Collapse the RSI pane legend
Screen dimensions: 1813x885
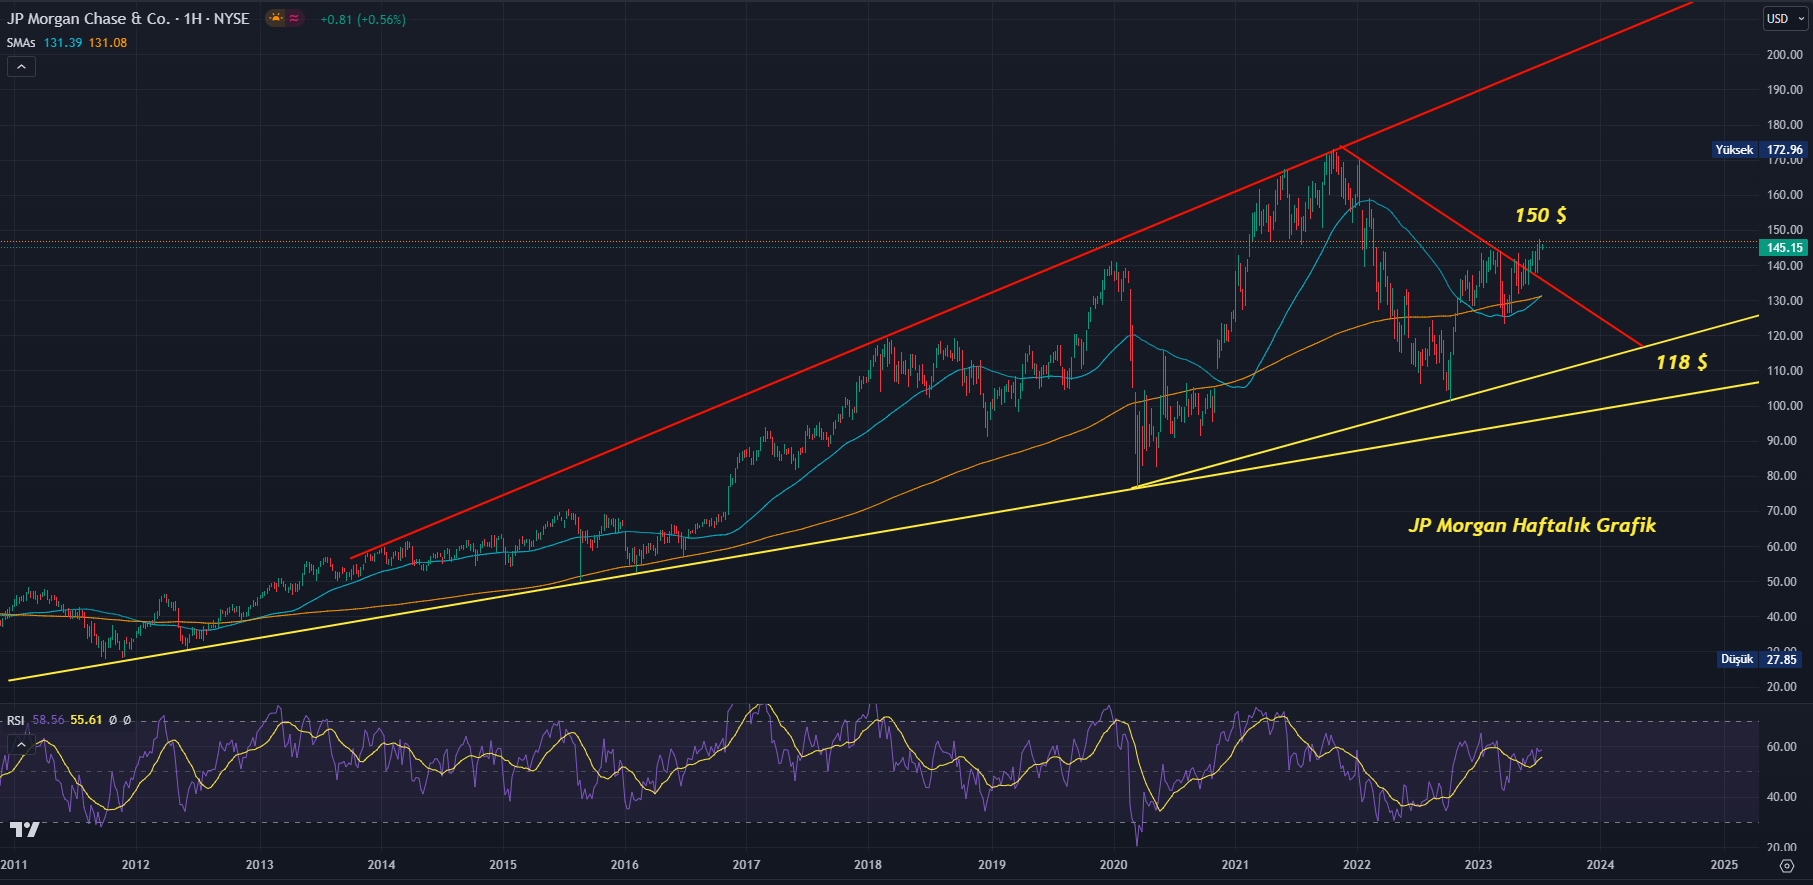pyautogui.click(x=21, y=744)
